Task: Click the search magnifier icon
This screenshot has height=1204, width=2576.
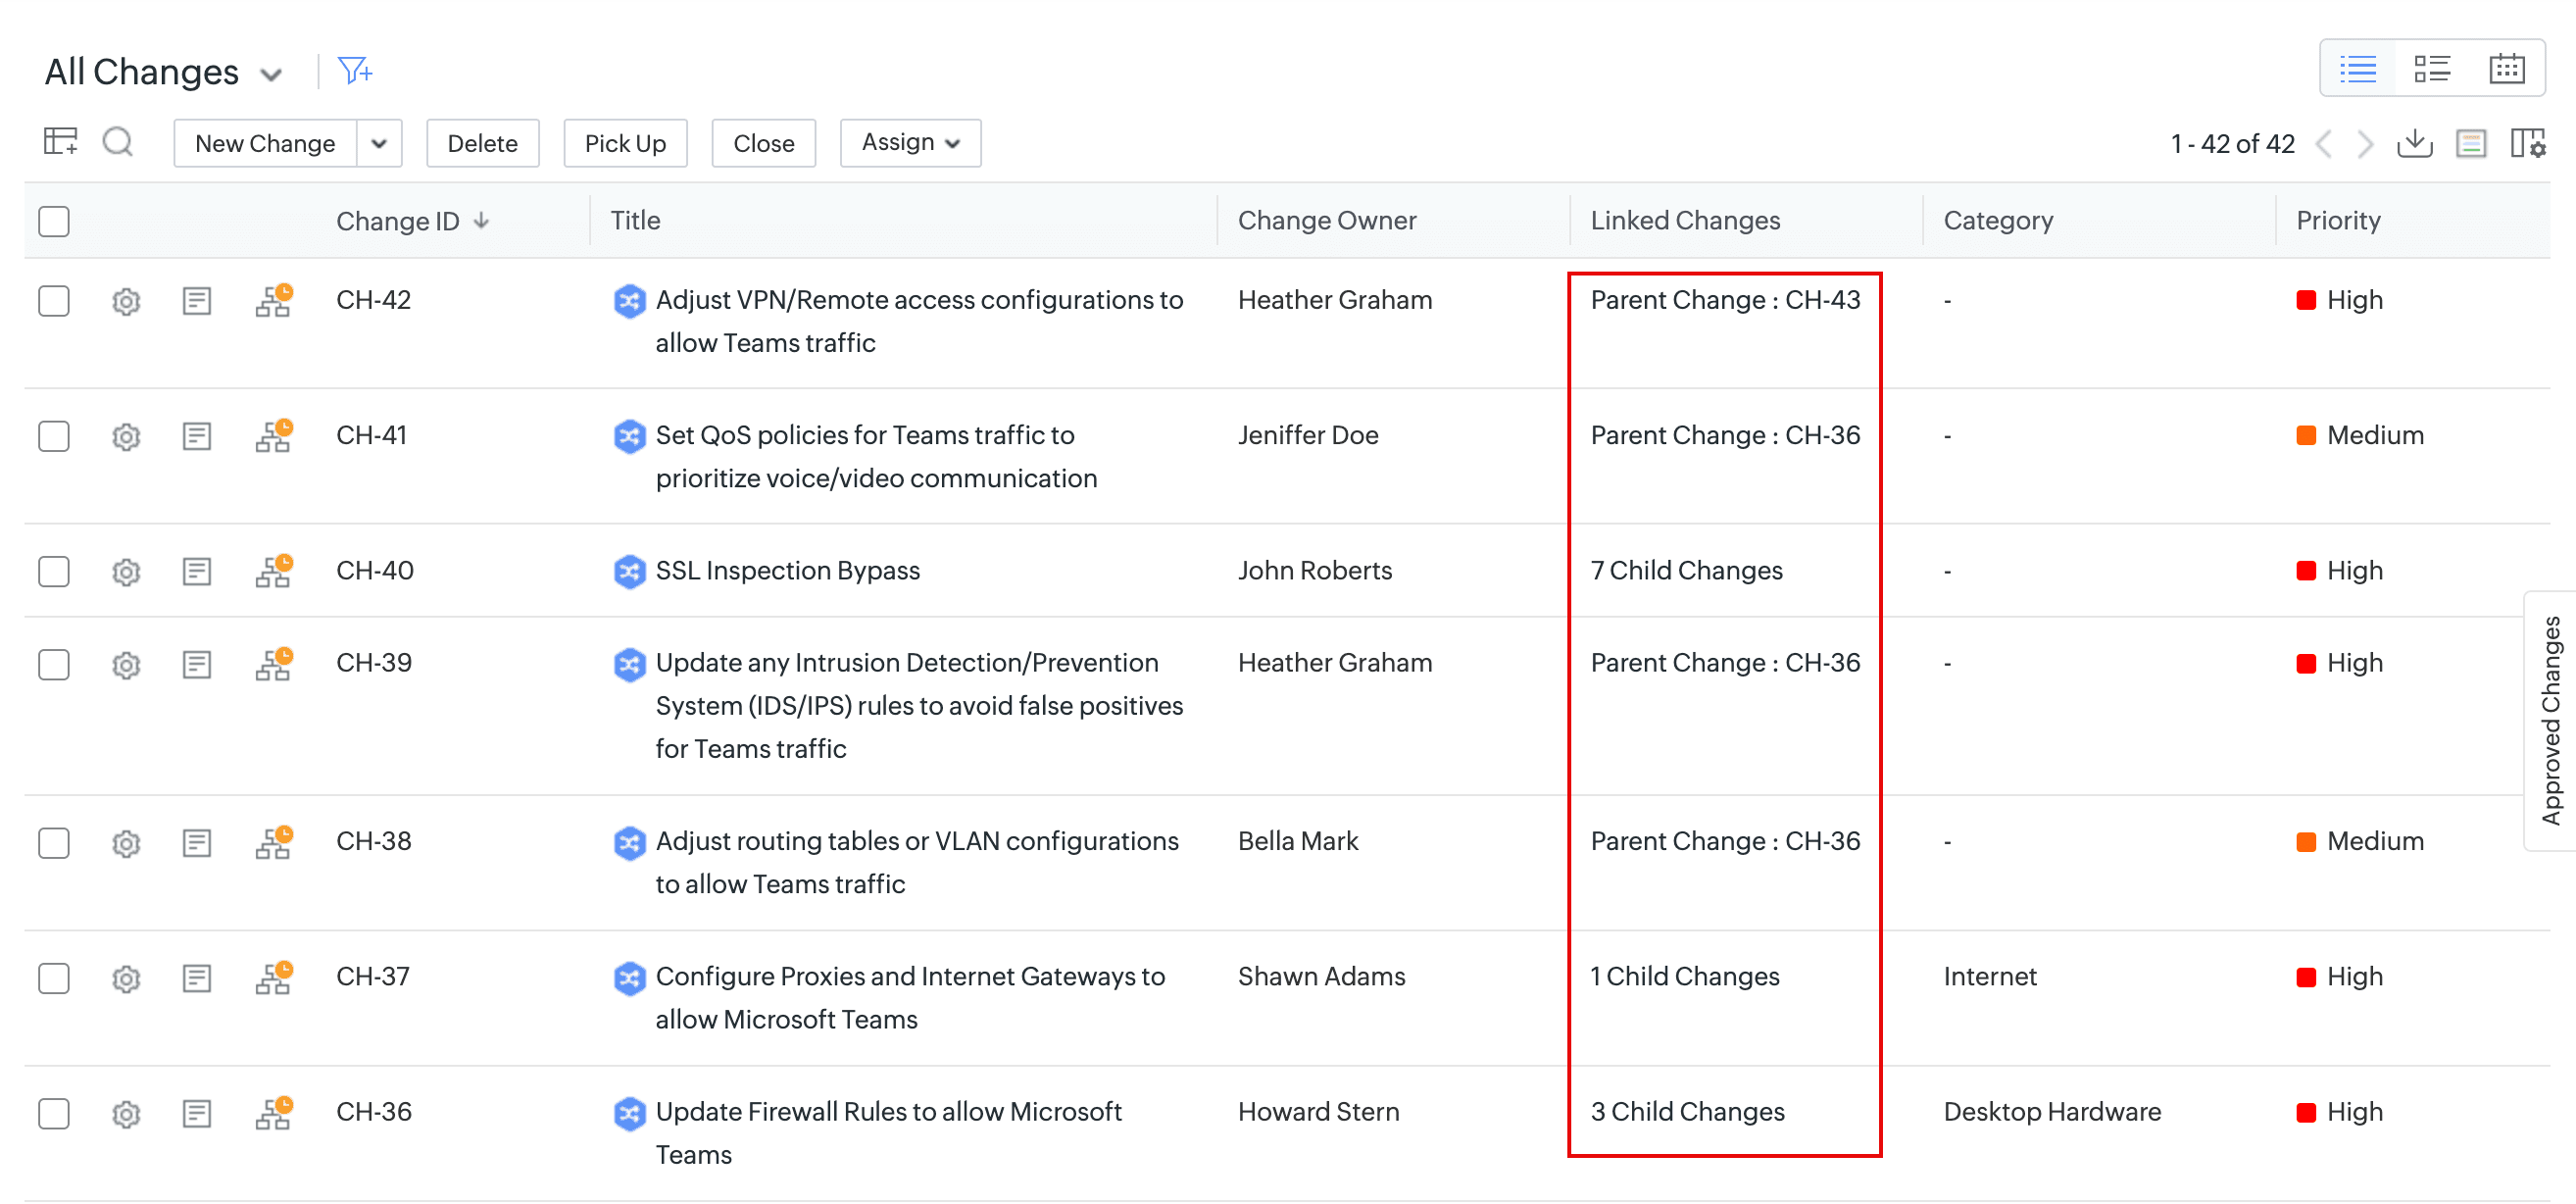Action: pos(118,142)
